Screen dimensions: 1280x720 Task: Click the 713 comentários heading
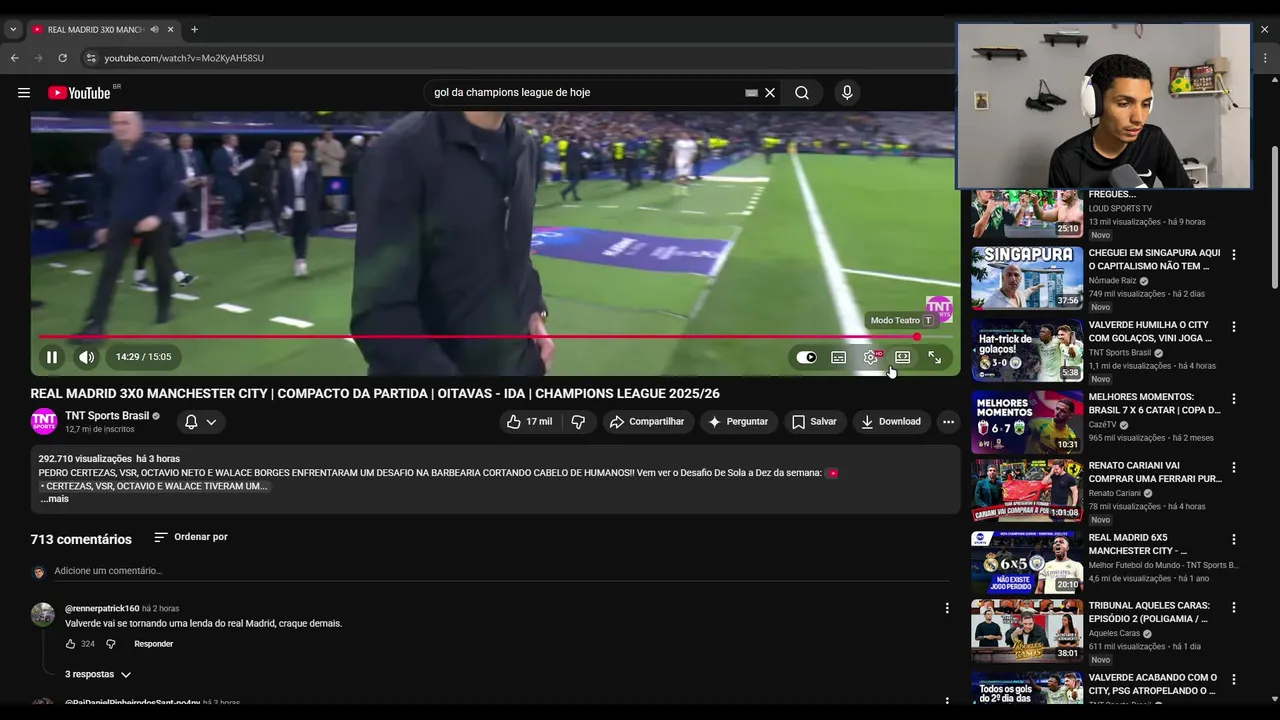[81, 539]
